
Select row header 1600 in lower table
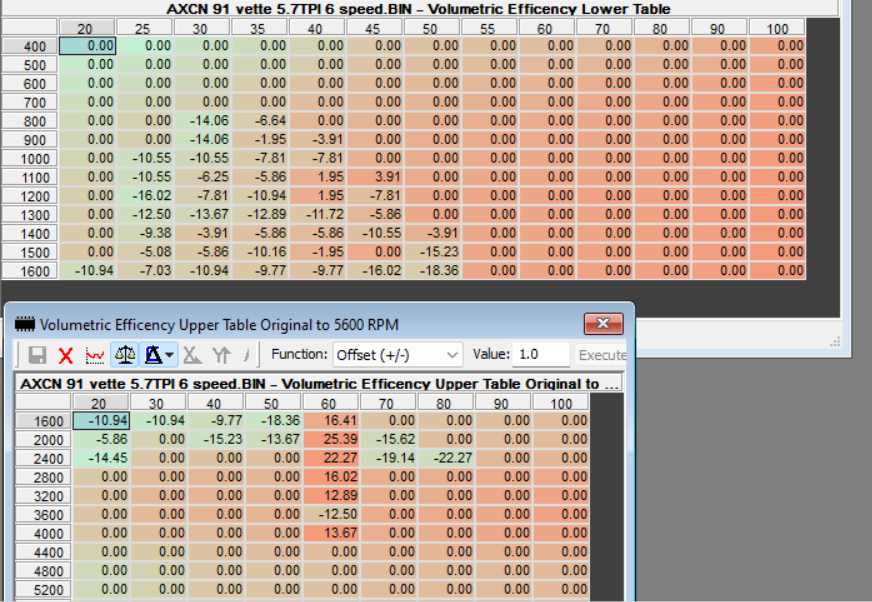point(29,271)
